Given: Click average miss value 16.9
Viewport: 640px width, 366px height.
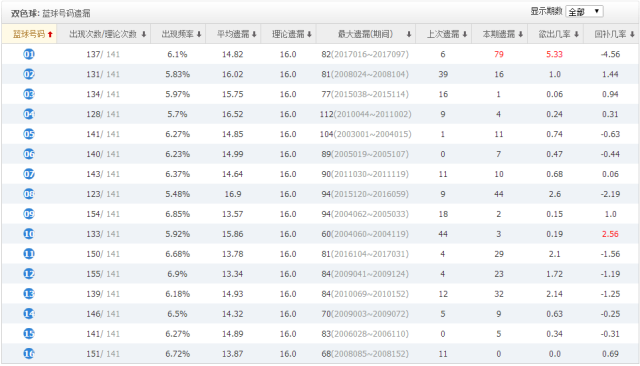Looking at the screenshot, I should pos(233,194).
